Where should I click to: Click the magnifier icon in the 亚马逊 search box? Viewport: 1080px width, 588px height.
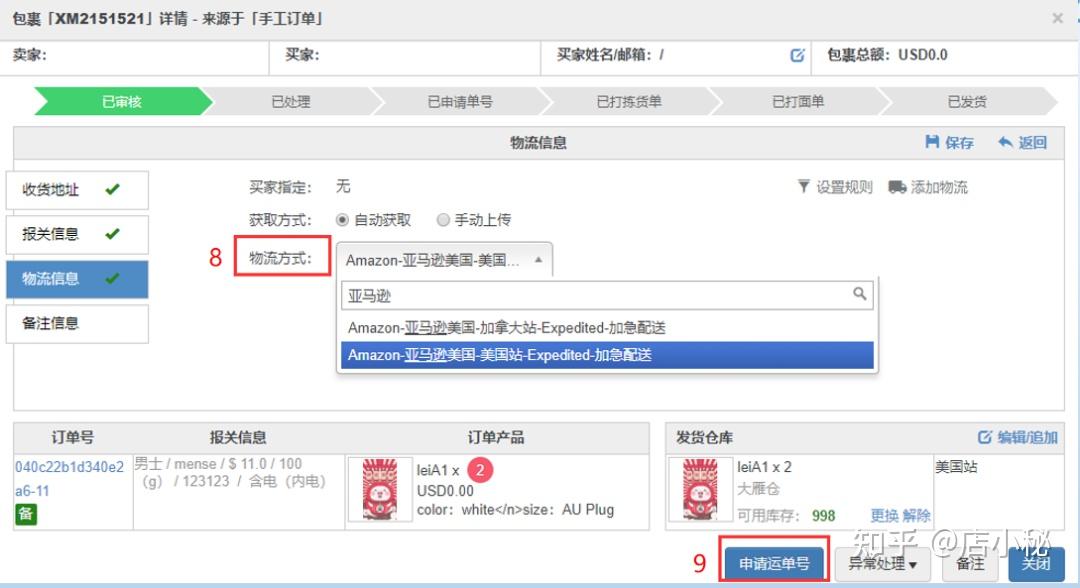[859, 294]
